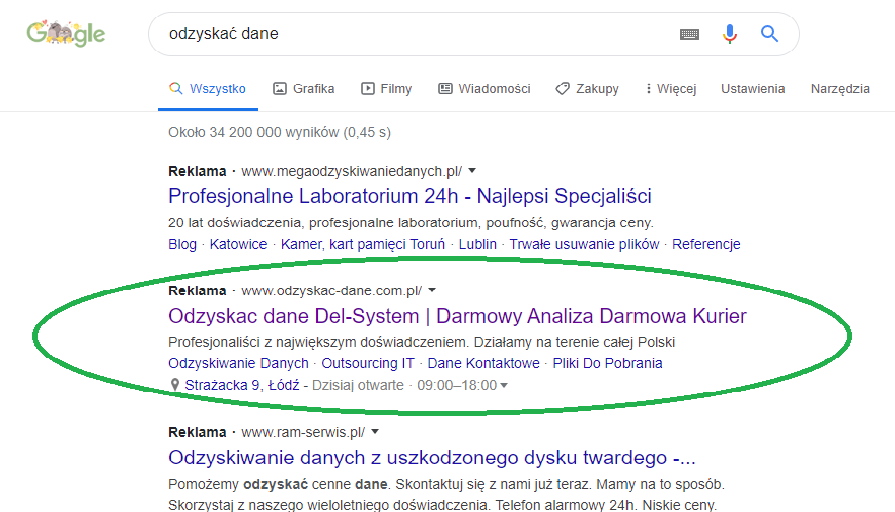Image resolution: width=895 pixels, height=512 pixels.
Task: Open Dane Kontaktowe sitelink
Action: (x=483, y=364)
